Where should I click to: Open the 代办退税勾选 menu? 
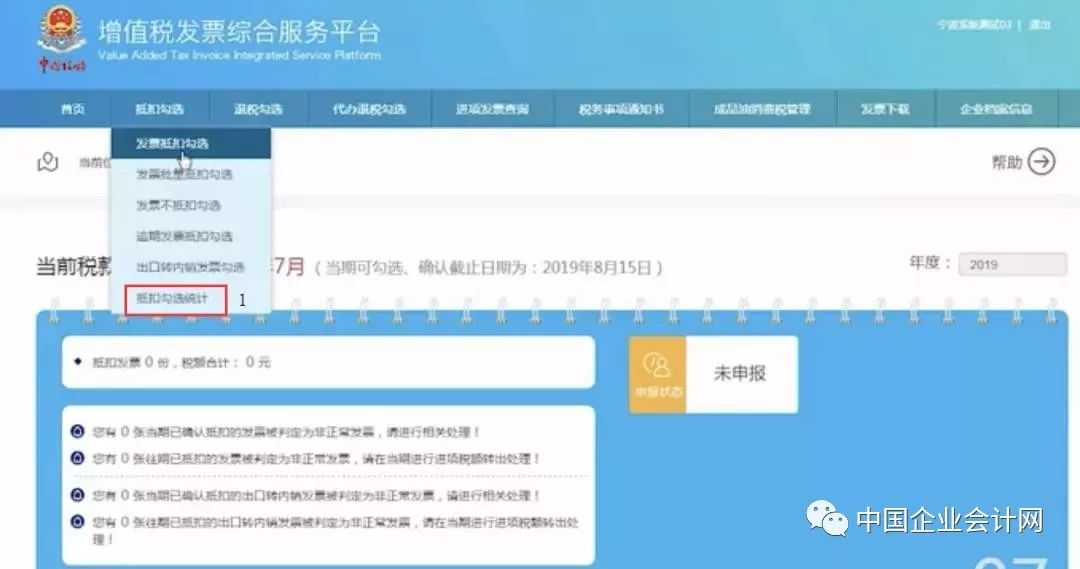[369, 109]
